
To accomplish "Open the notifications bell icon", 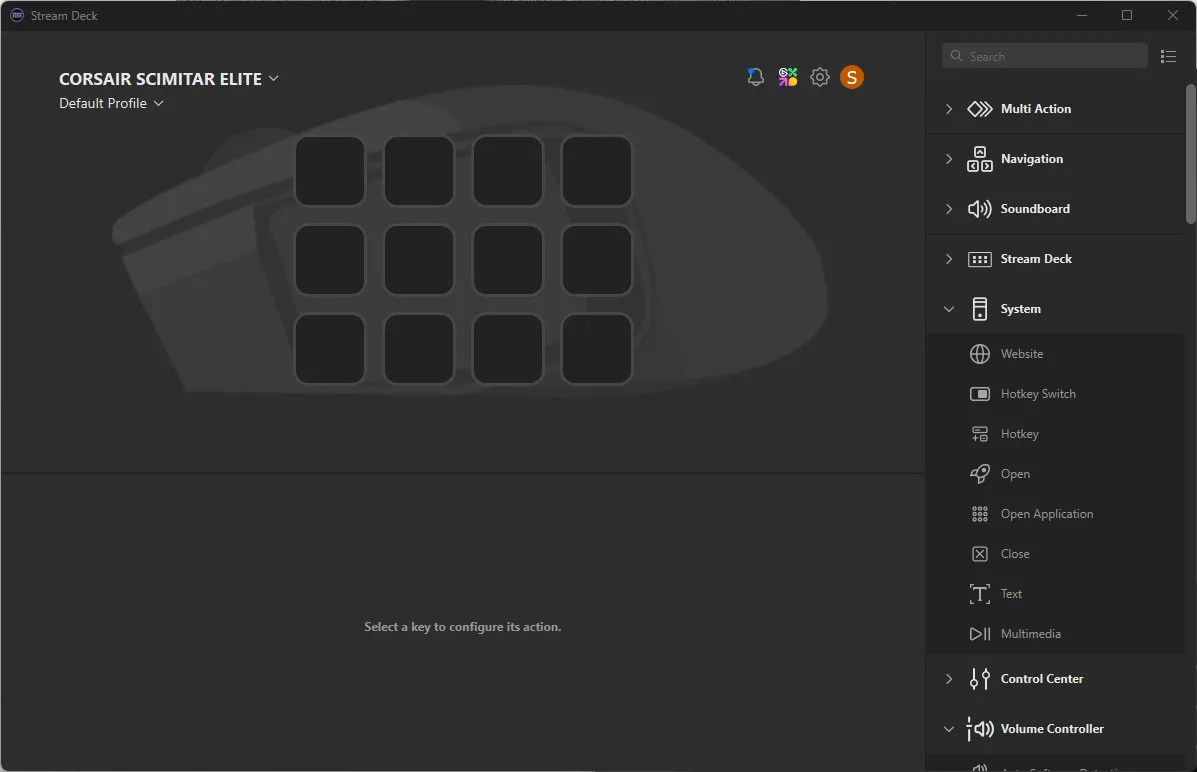I will coord(755,77).
